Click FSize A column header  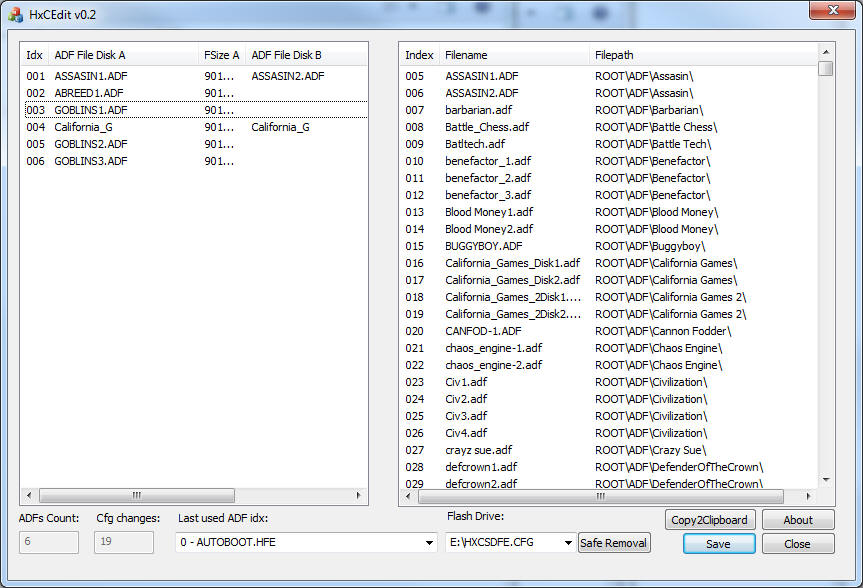(x=221, y=55)
